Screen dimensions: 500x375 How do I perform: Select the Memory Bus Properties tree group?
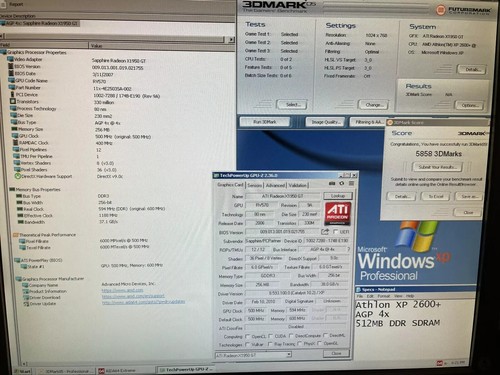[38, 189]
